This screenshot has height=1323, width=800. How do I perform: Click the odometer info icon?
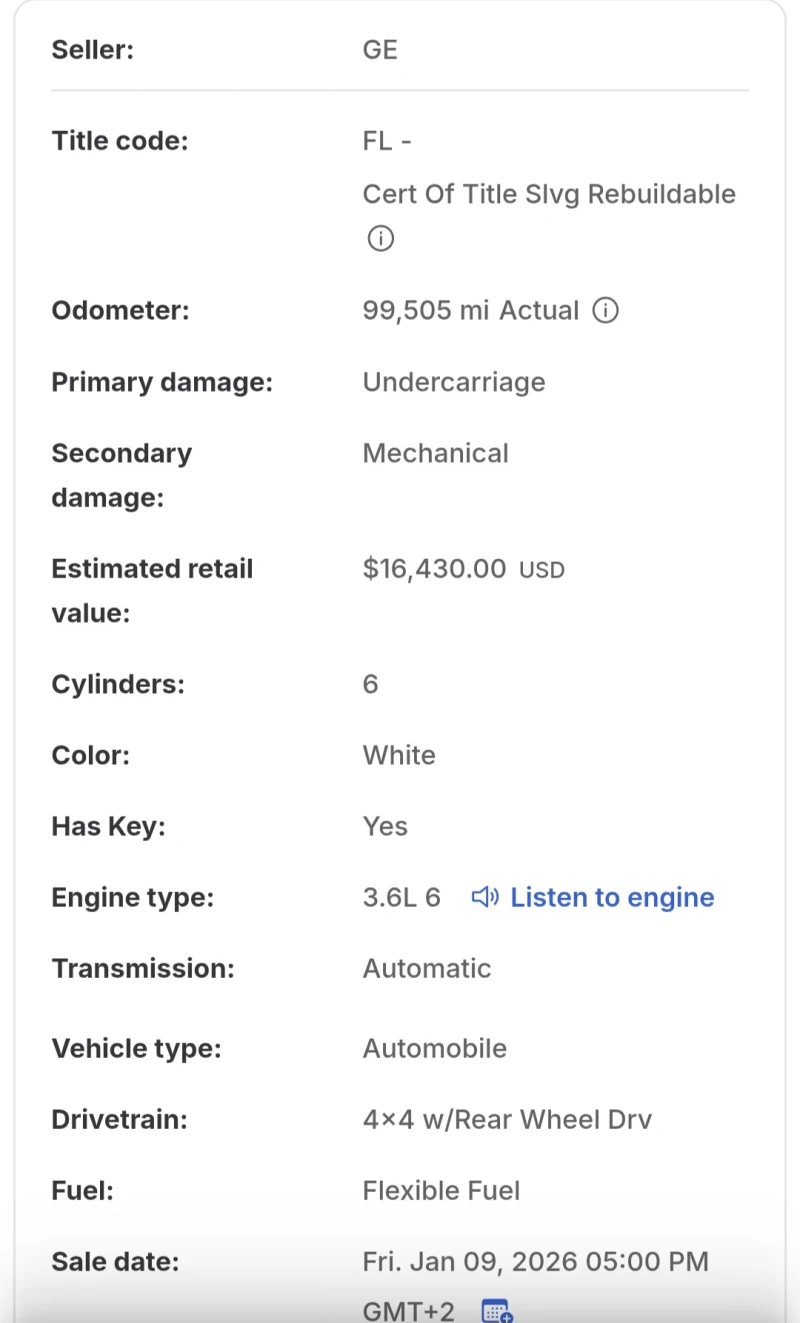[605, 311]
